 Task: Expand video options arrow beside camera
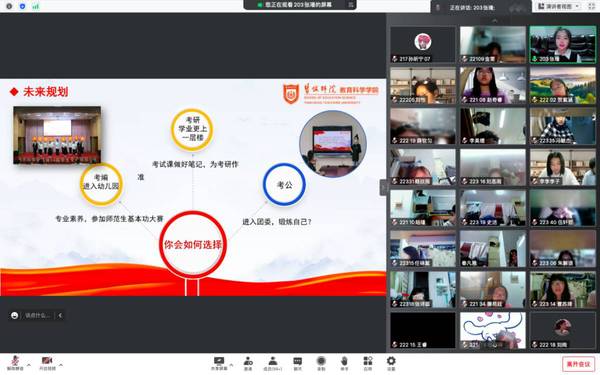point(61,365)
